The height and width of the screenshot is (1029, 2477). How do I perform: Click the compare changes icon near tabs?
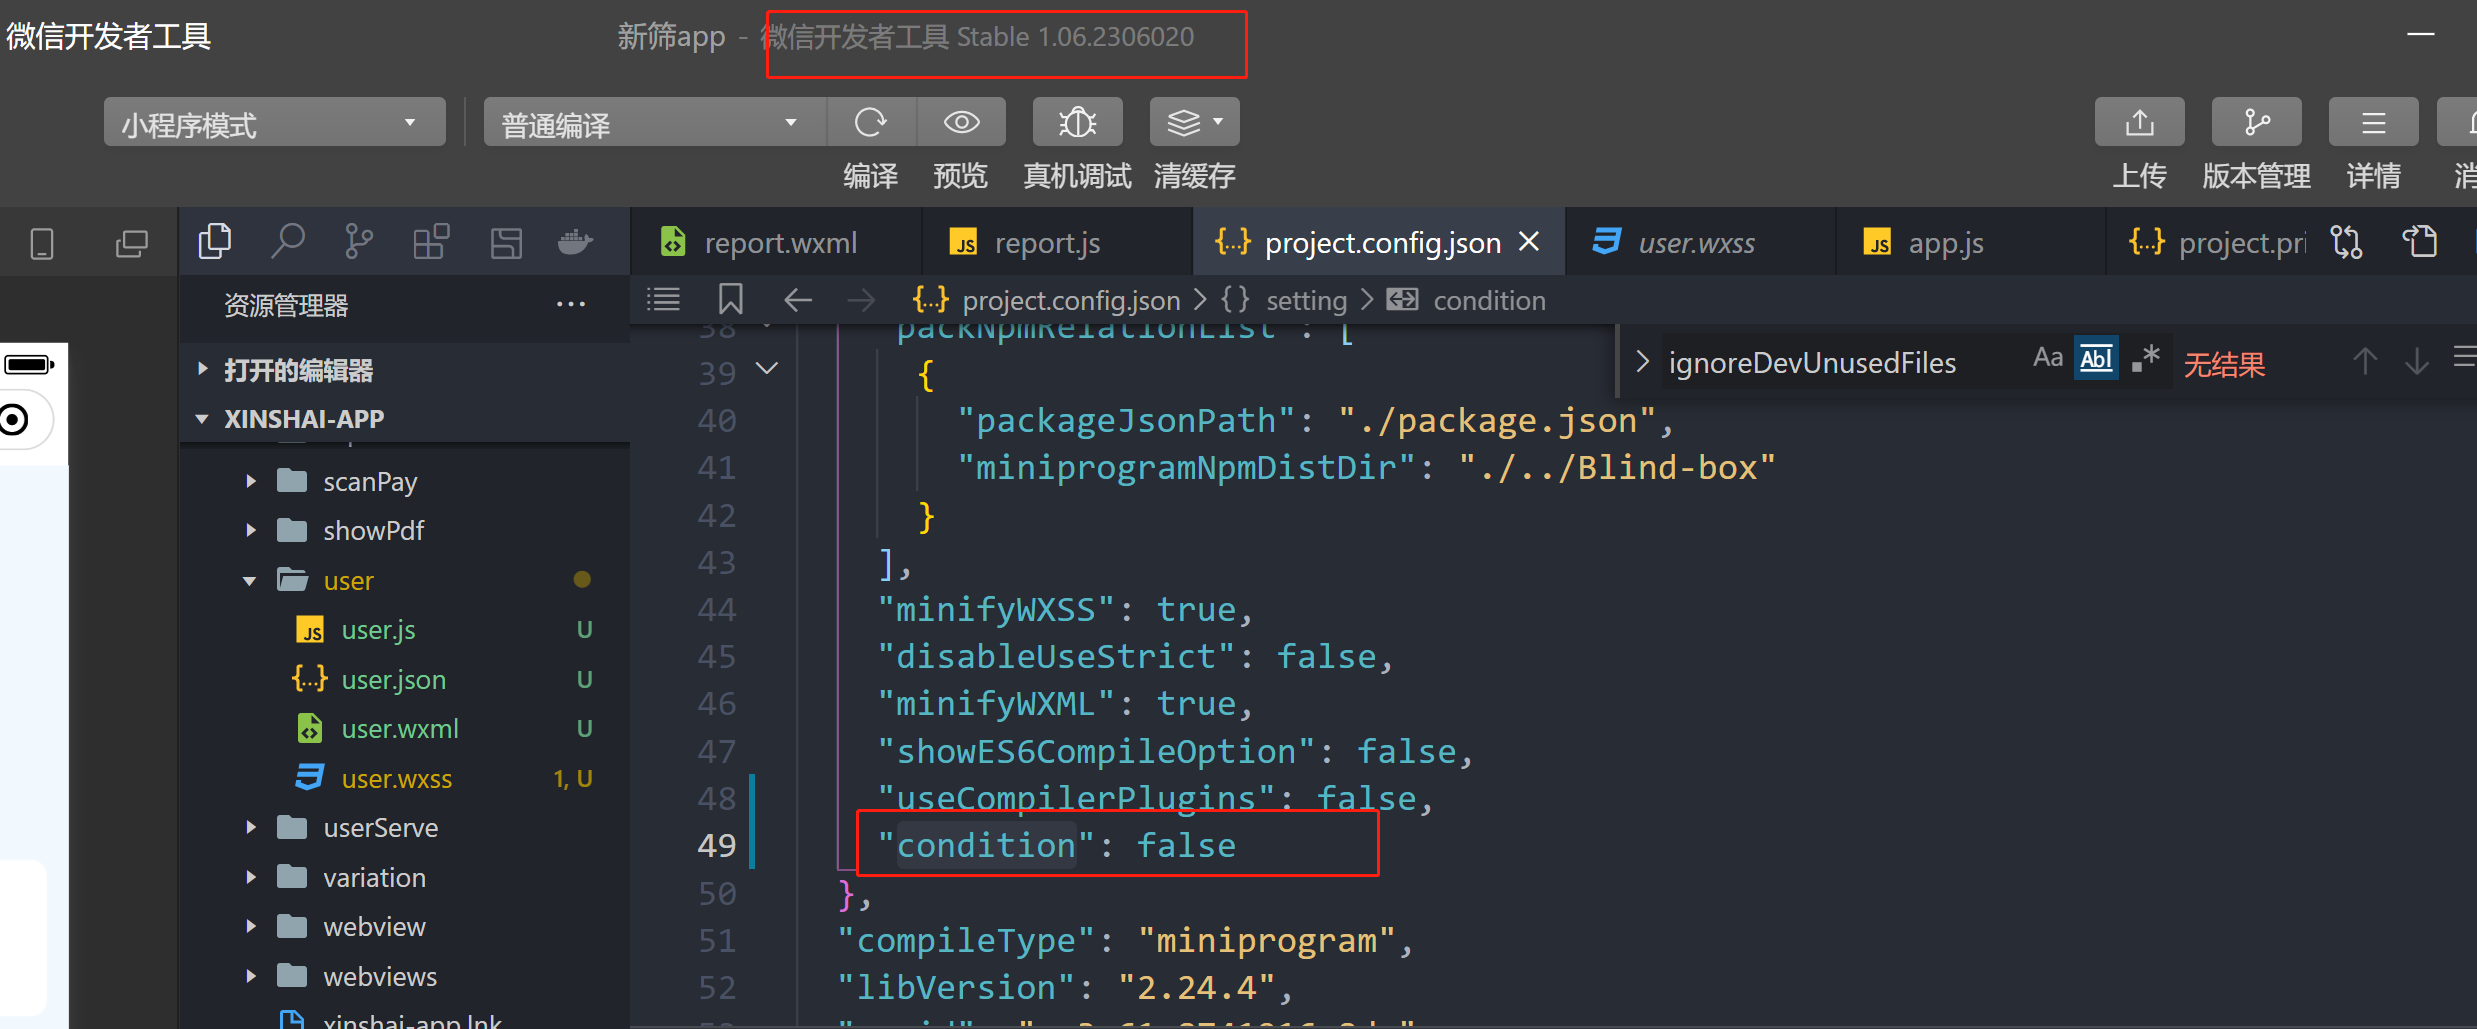[2346, 242]
